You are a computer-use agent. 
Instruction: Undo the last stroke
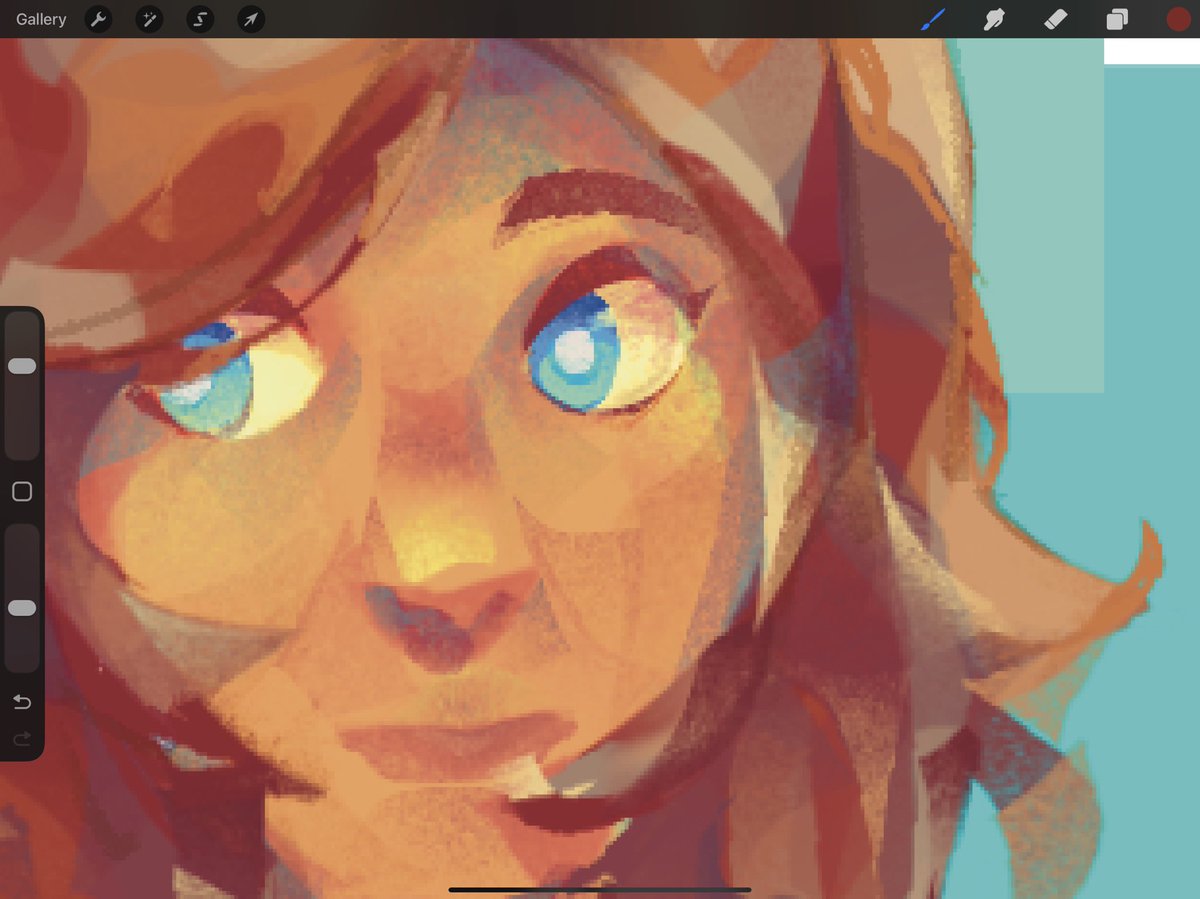tap(22, 702)
